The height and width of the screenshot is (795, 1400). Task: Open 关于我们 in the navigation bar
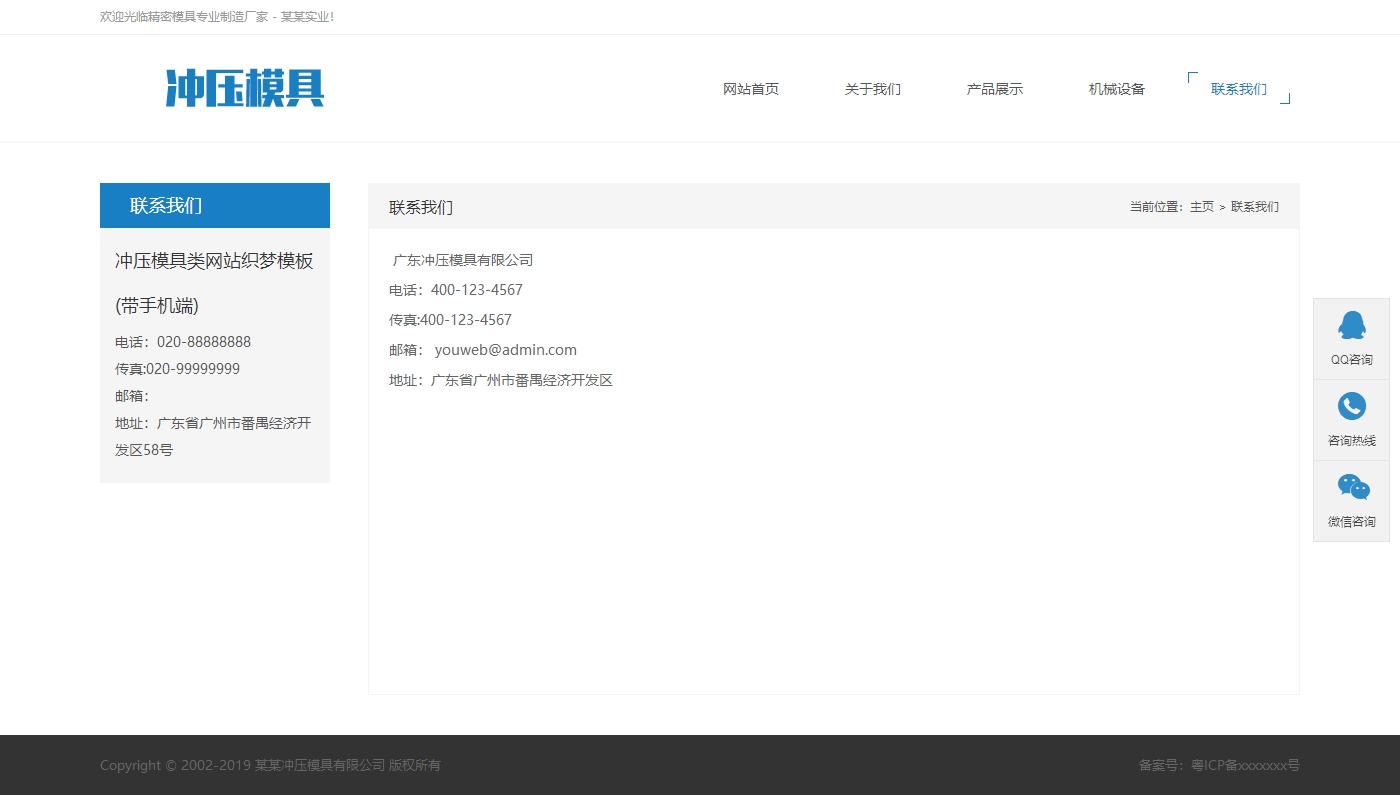(x=872, y=88)
